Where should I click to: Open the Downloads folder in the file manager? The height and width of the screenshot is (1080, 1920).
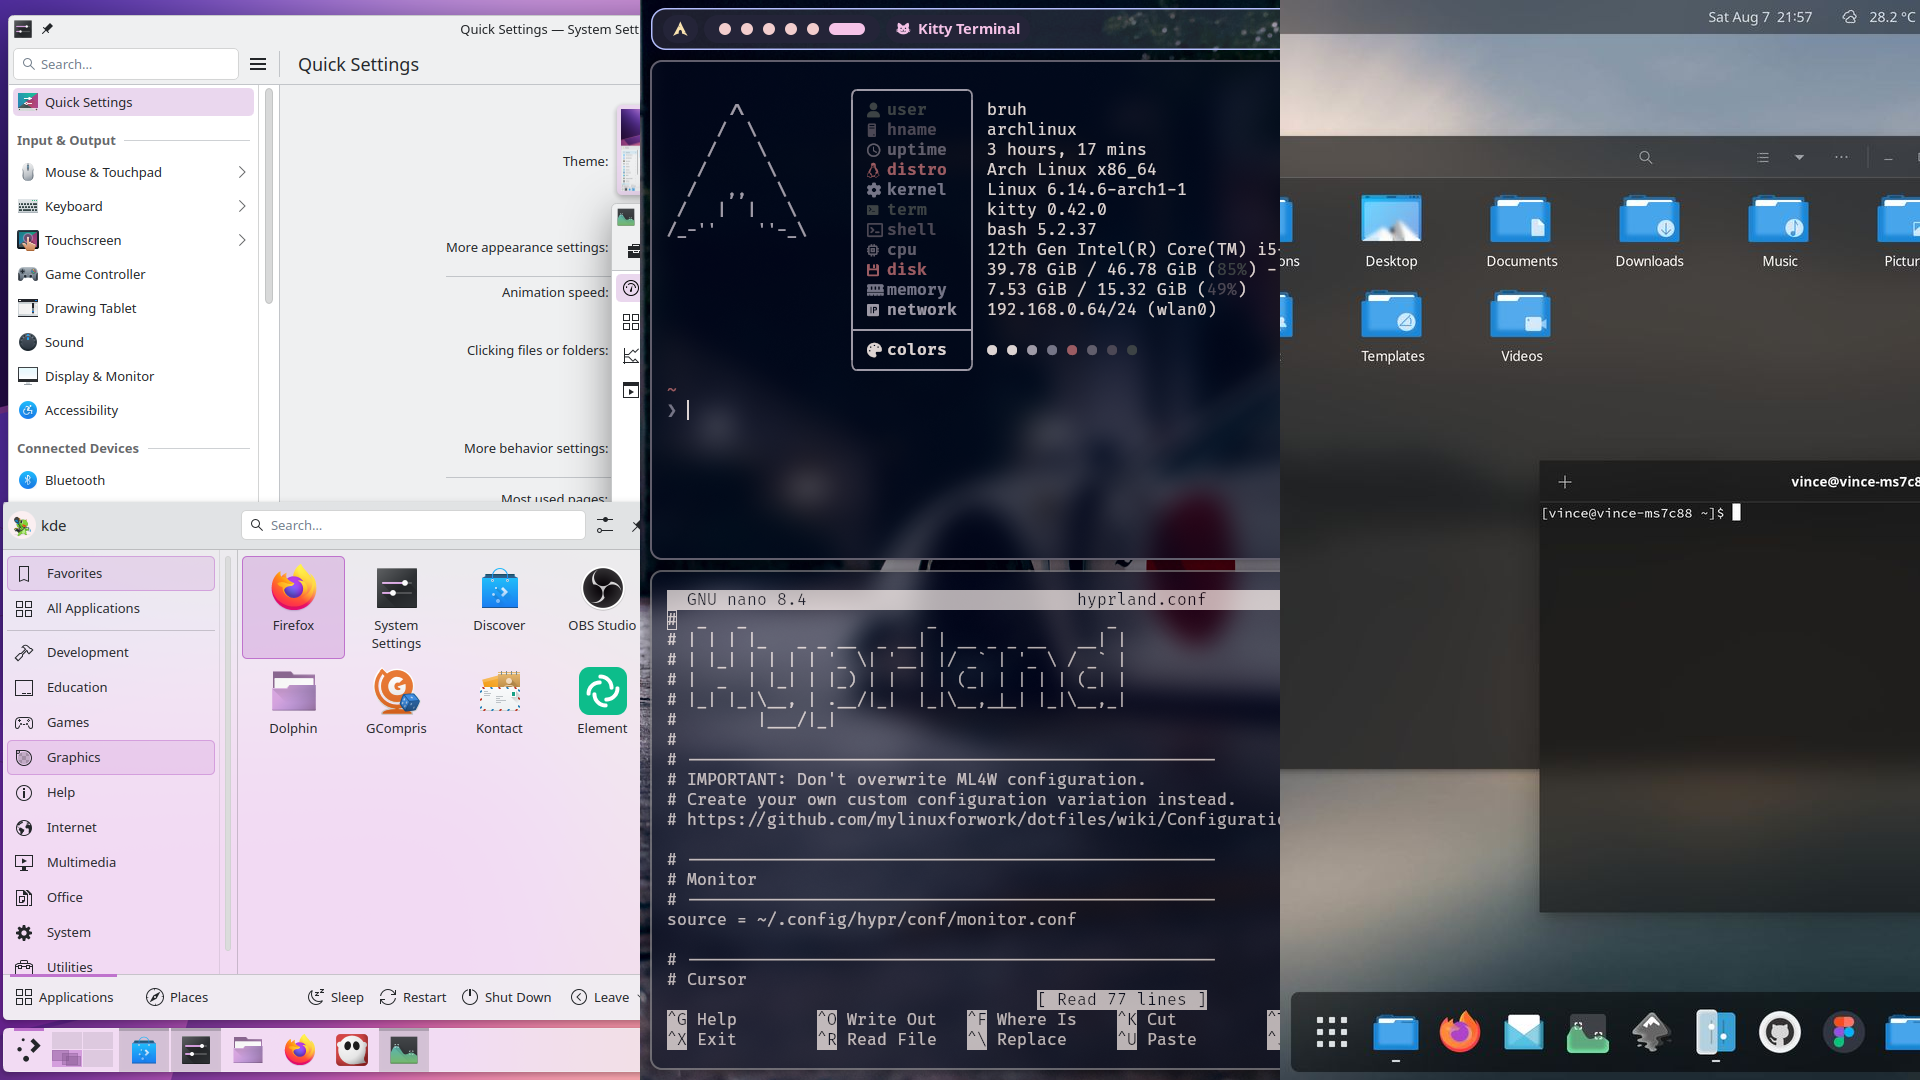[1649, 231]
